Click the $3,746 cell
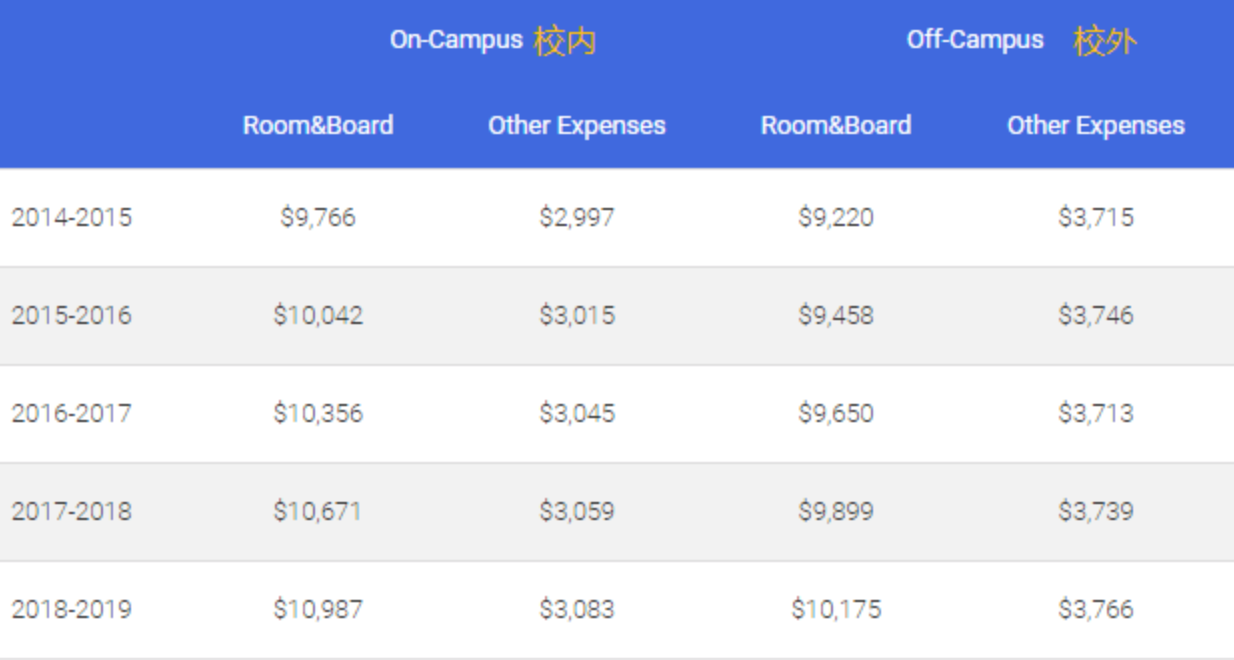Image resolution: width=1234 pixels, height=660 pixels. click(x=1096, y=316)
